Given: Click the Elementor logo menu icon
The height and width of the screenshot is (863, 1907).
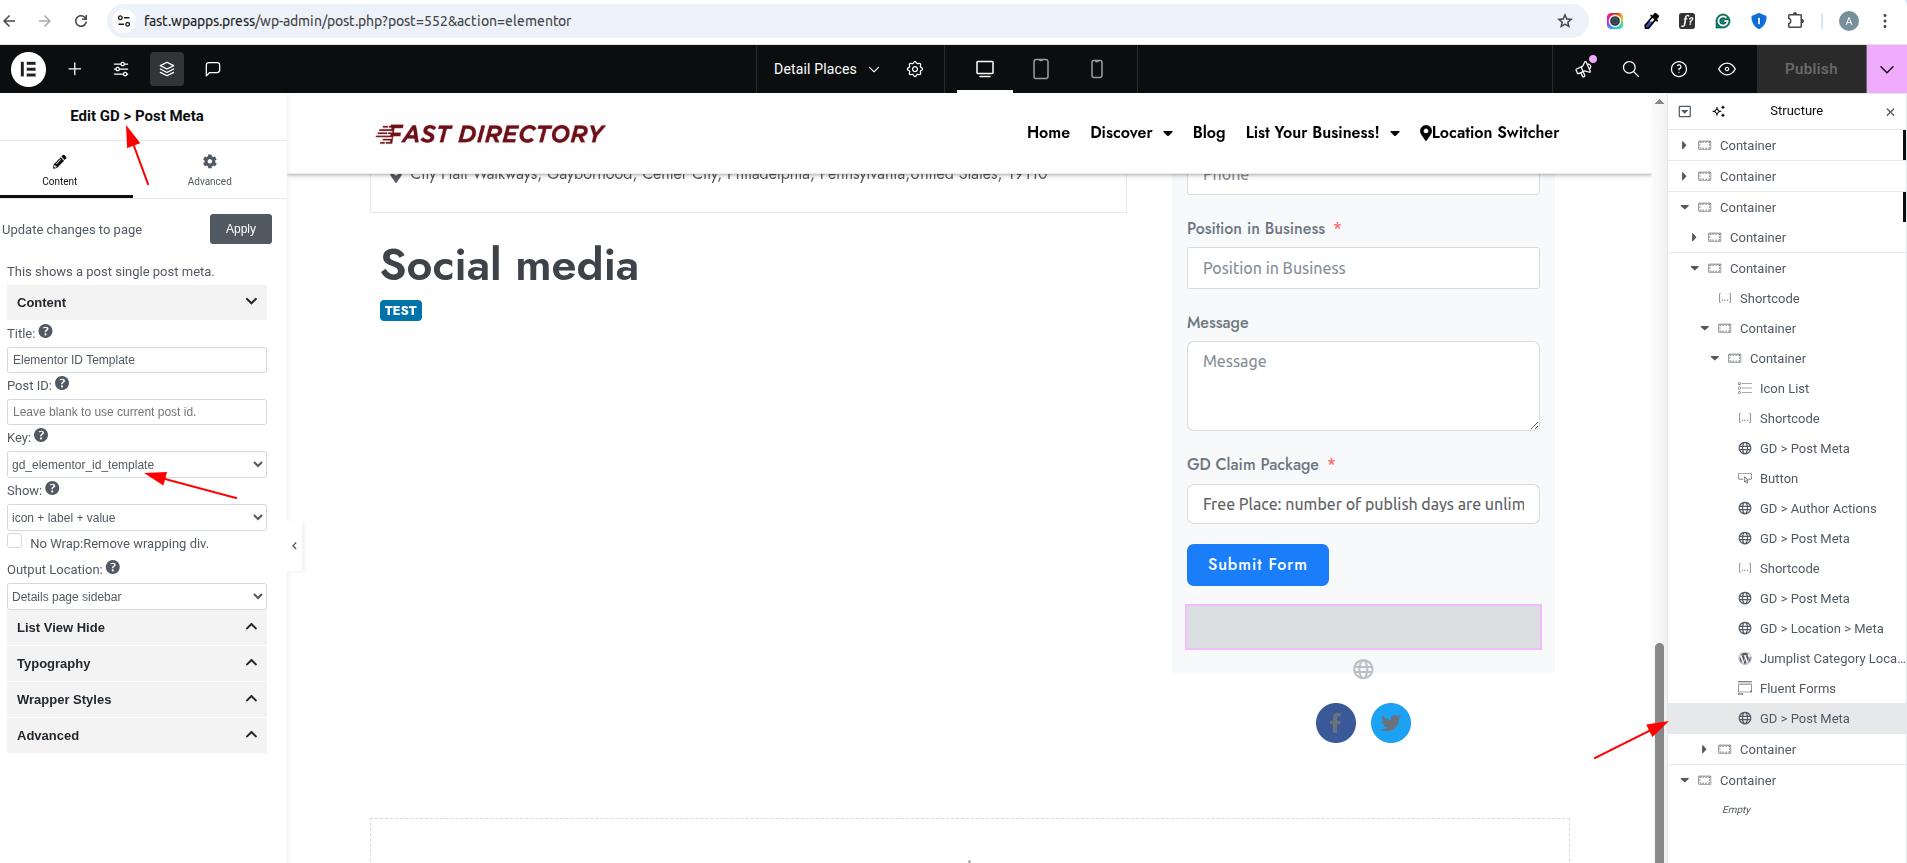Looking at the screenshot, I should click(28, 69).
